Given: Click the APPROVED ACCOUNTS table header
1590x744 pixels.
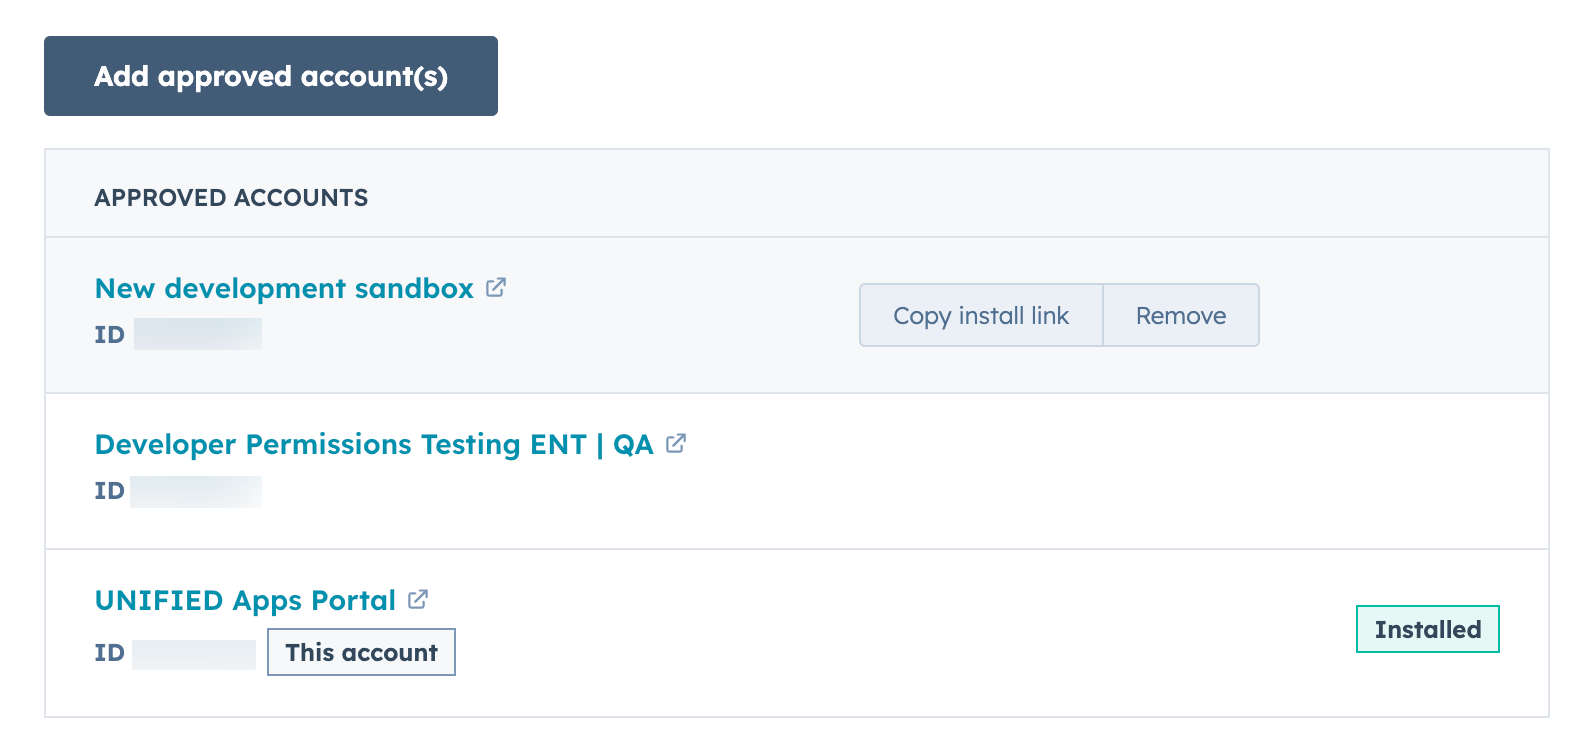Looking at the screenshot, I should tap(231, 198).
